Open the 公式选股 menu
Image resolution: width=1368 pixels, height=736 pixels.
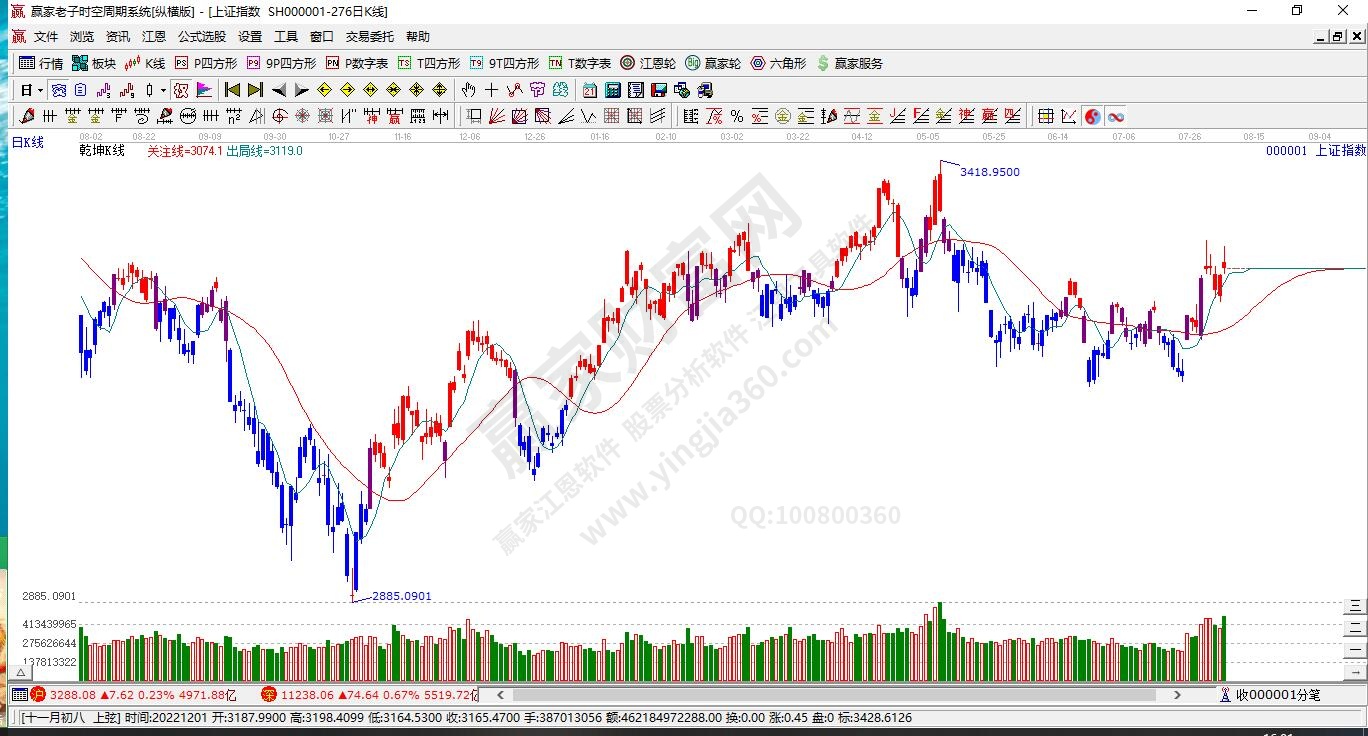[202, 37]
